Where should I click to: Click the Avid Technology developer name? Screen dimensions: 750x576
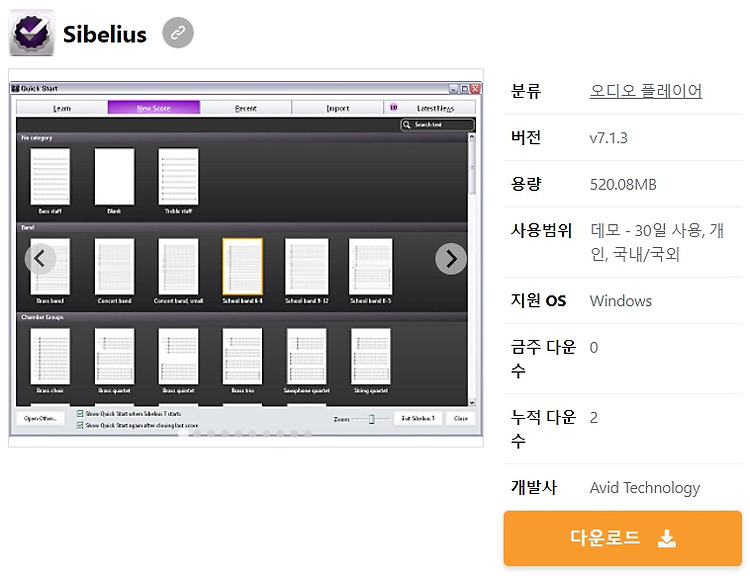645,488
